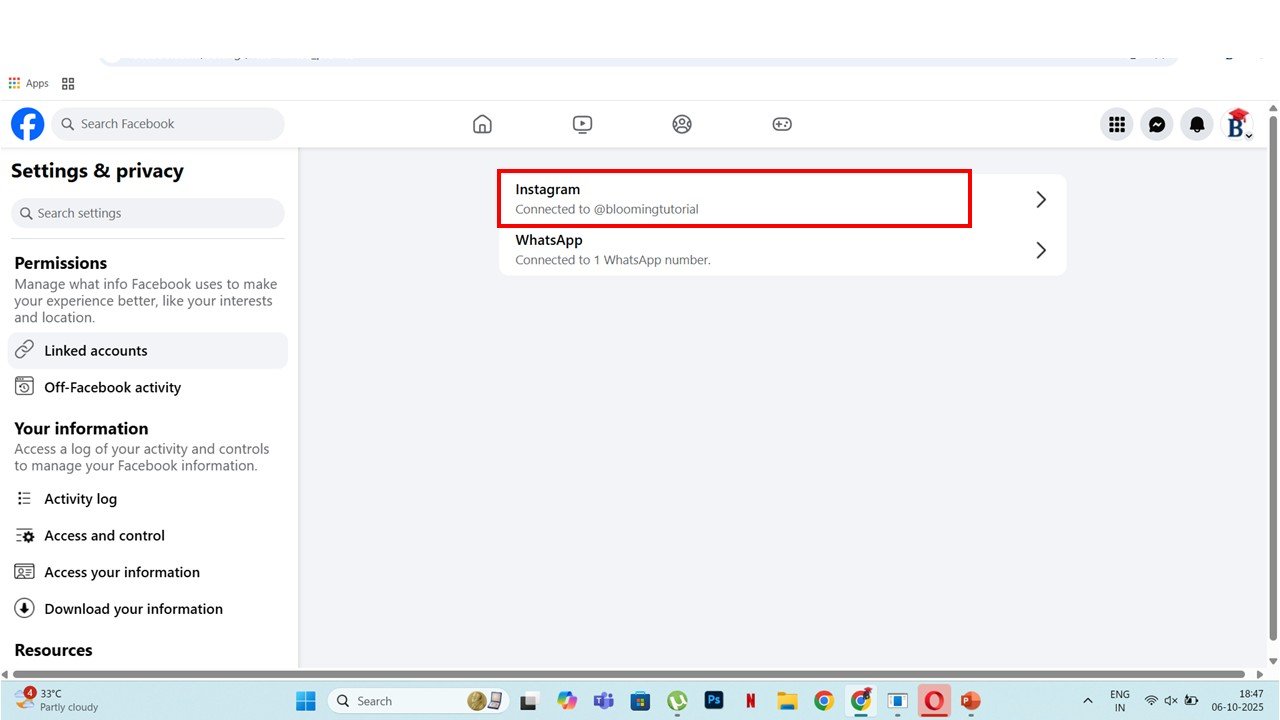Open Activity log settings
The height and width of the screenshot is (720, 1280).
click(80, 499)
